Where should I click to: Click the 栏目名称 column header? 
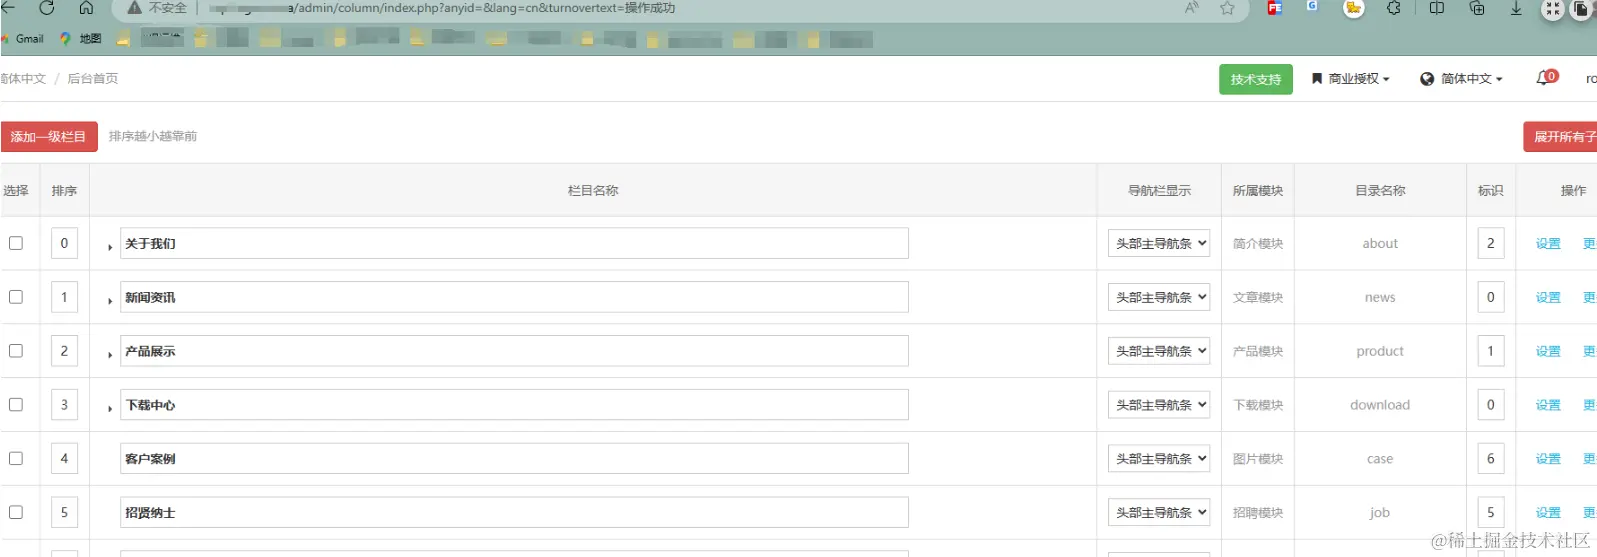pos(593,190)
